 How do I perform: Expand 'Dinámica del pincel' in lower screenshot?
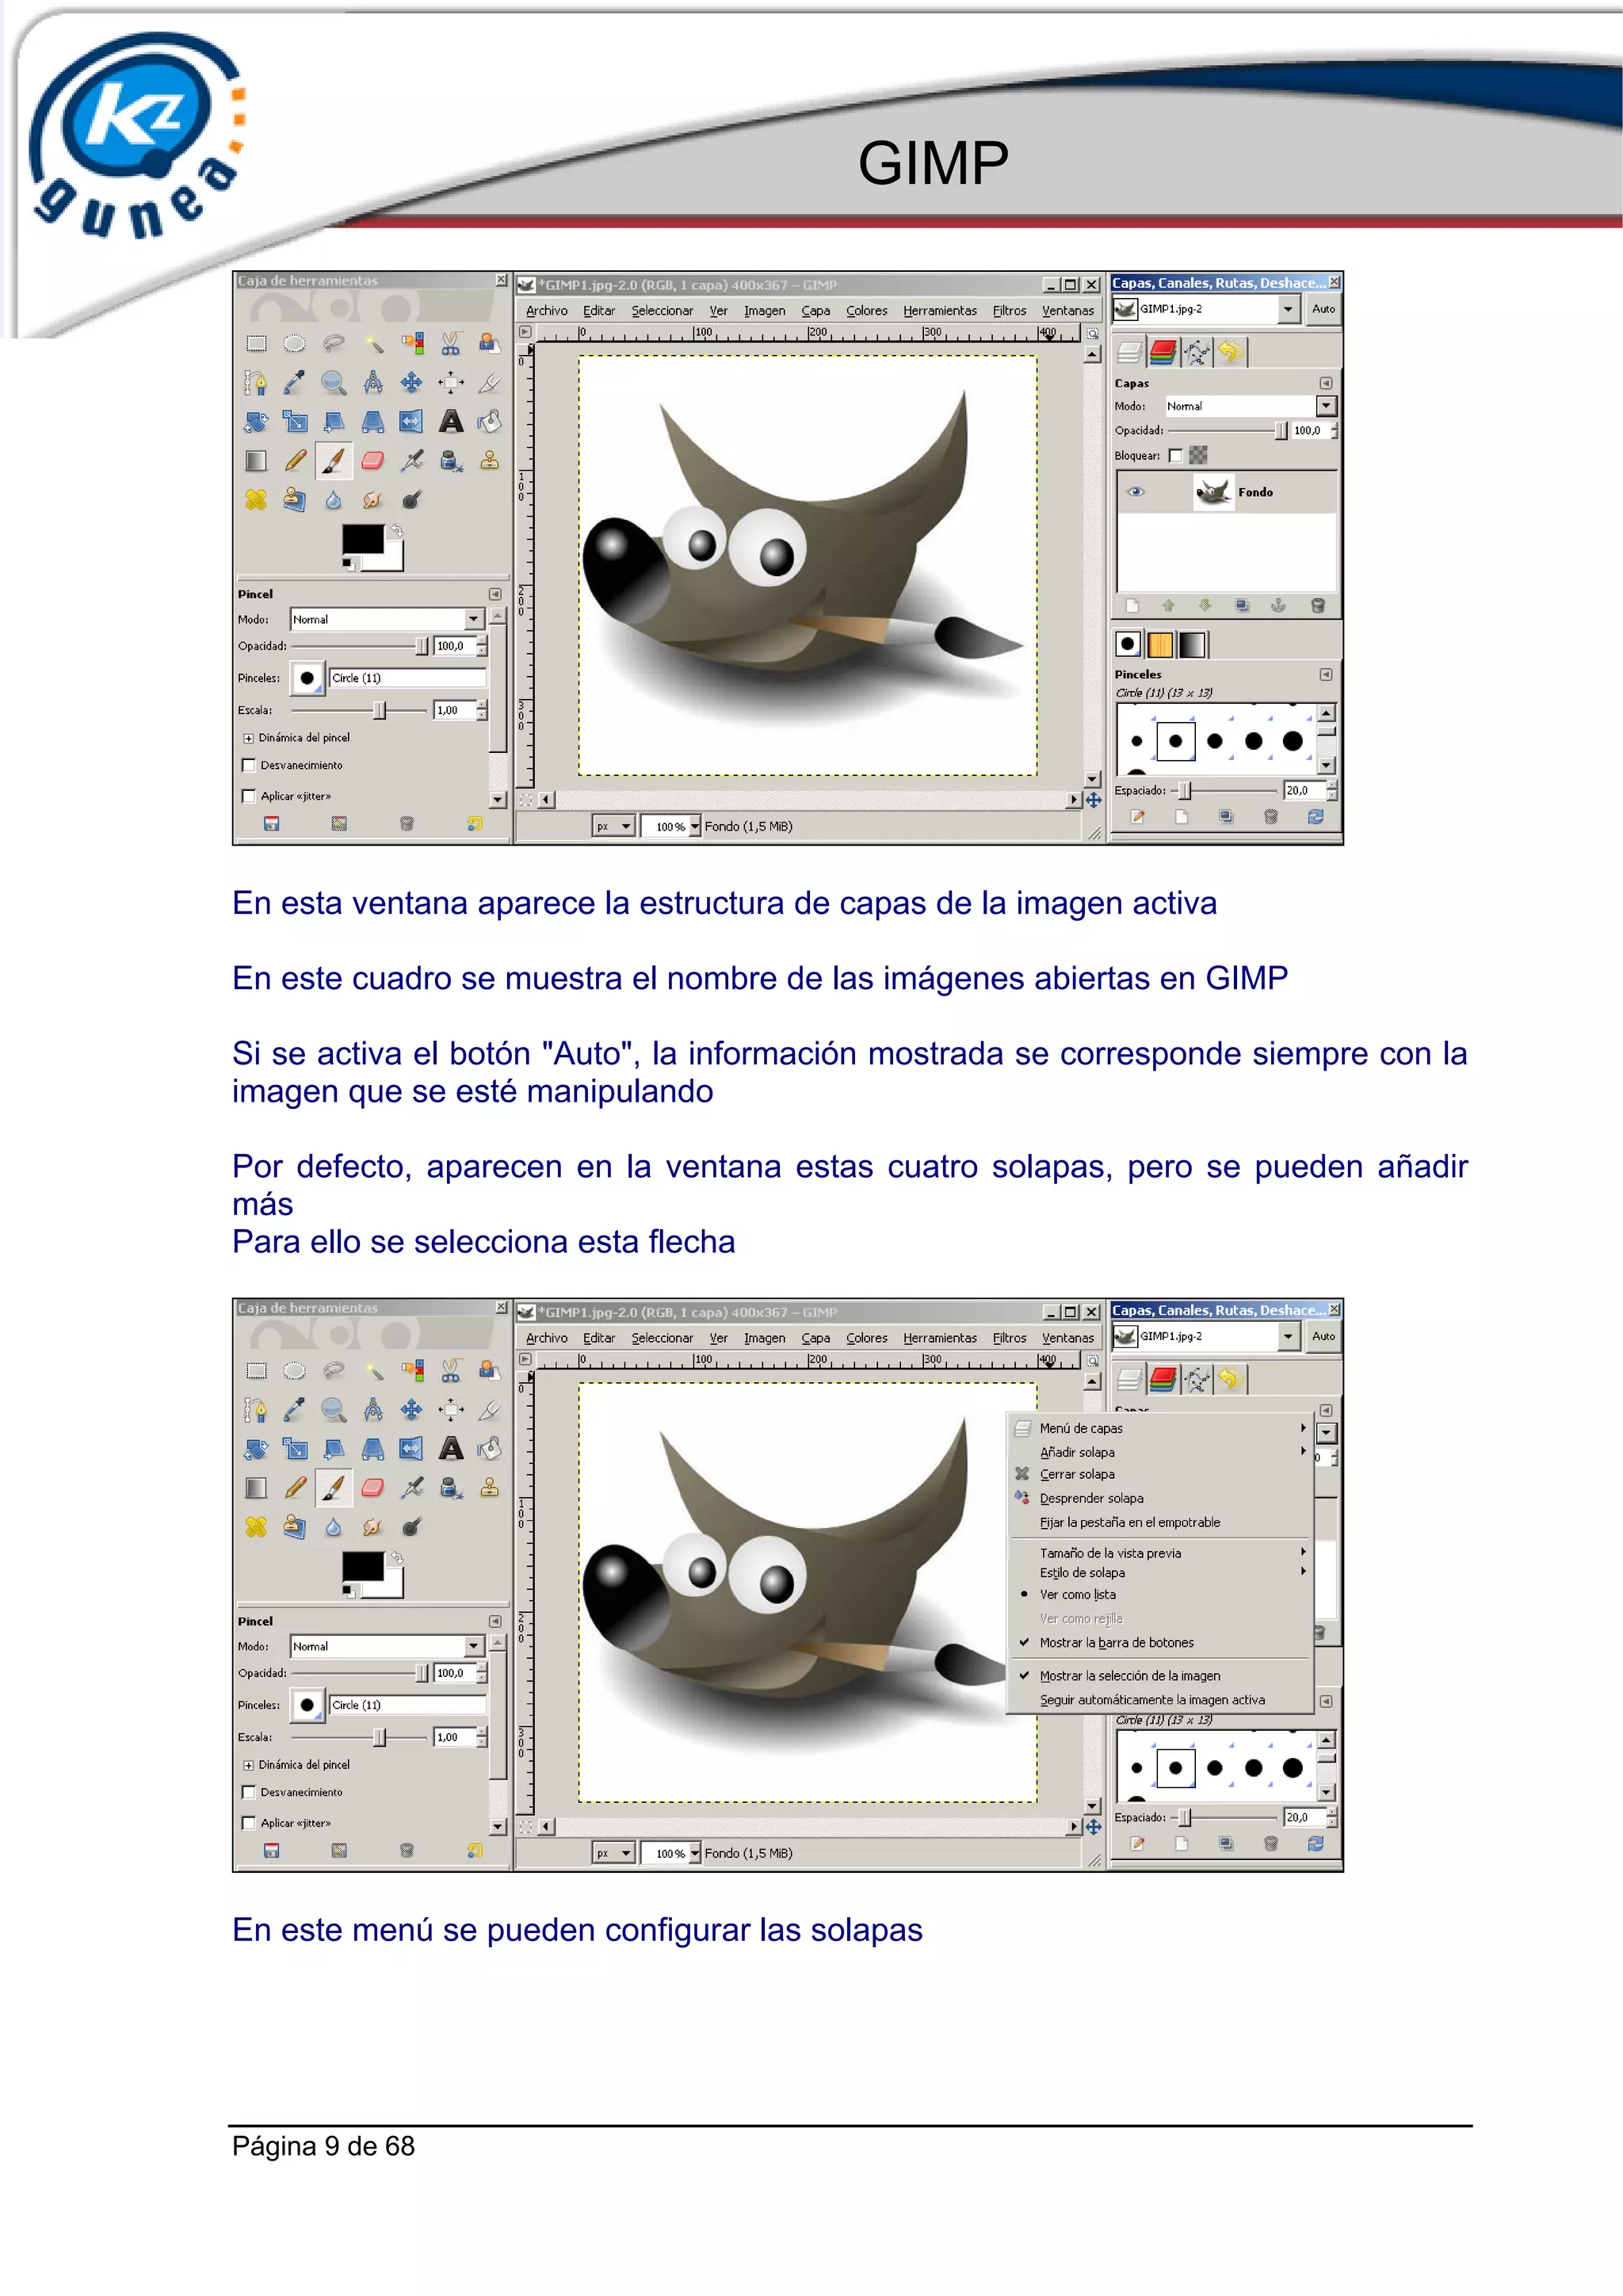tap(248, 1765)
